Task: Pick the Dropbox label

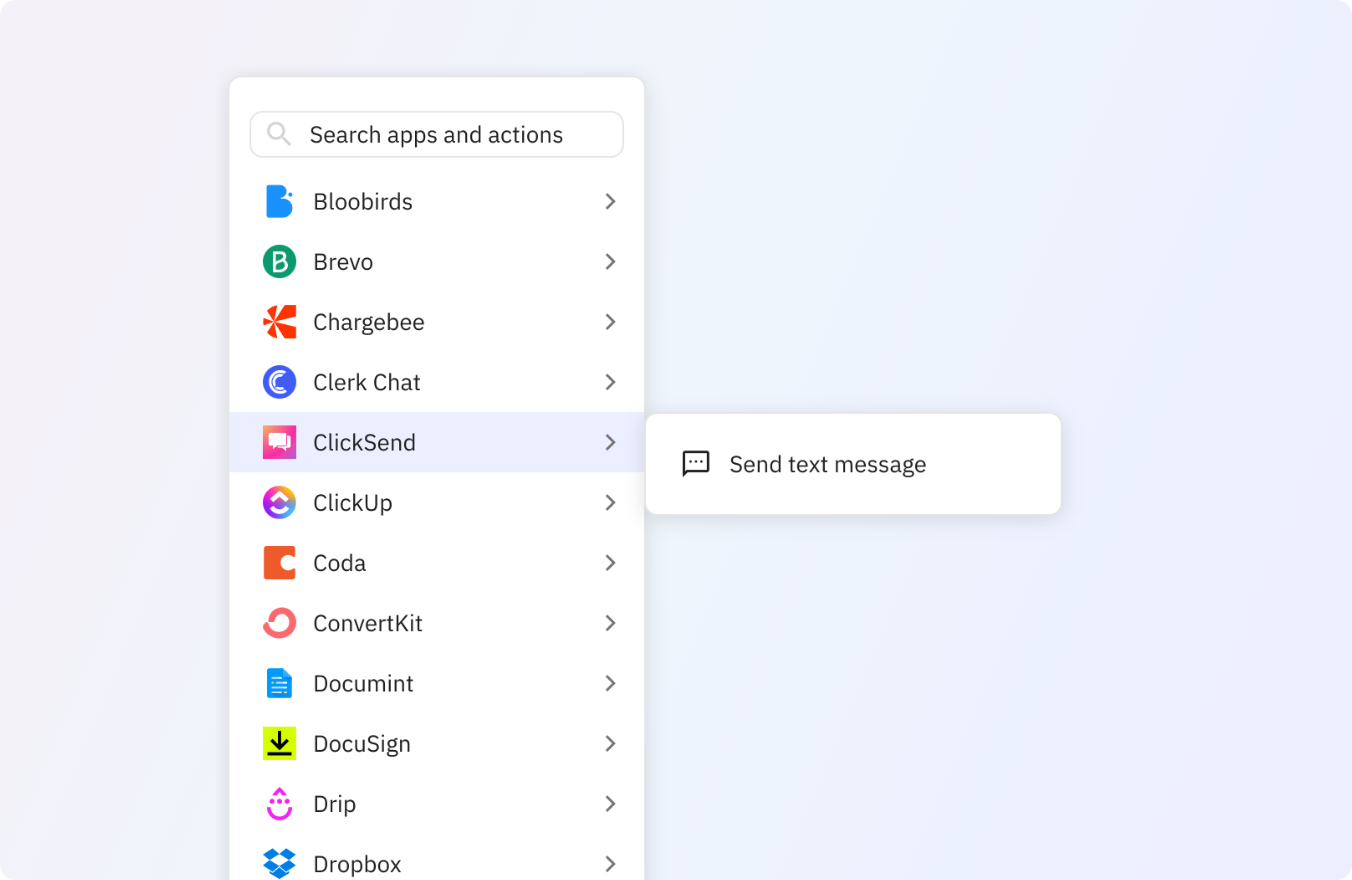Action: pos(357,864)
